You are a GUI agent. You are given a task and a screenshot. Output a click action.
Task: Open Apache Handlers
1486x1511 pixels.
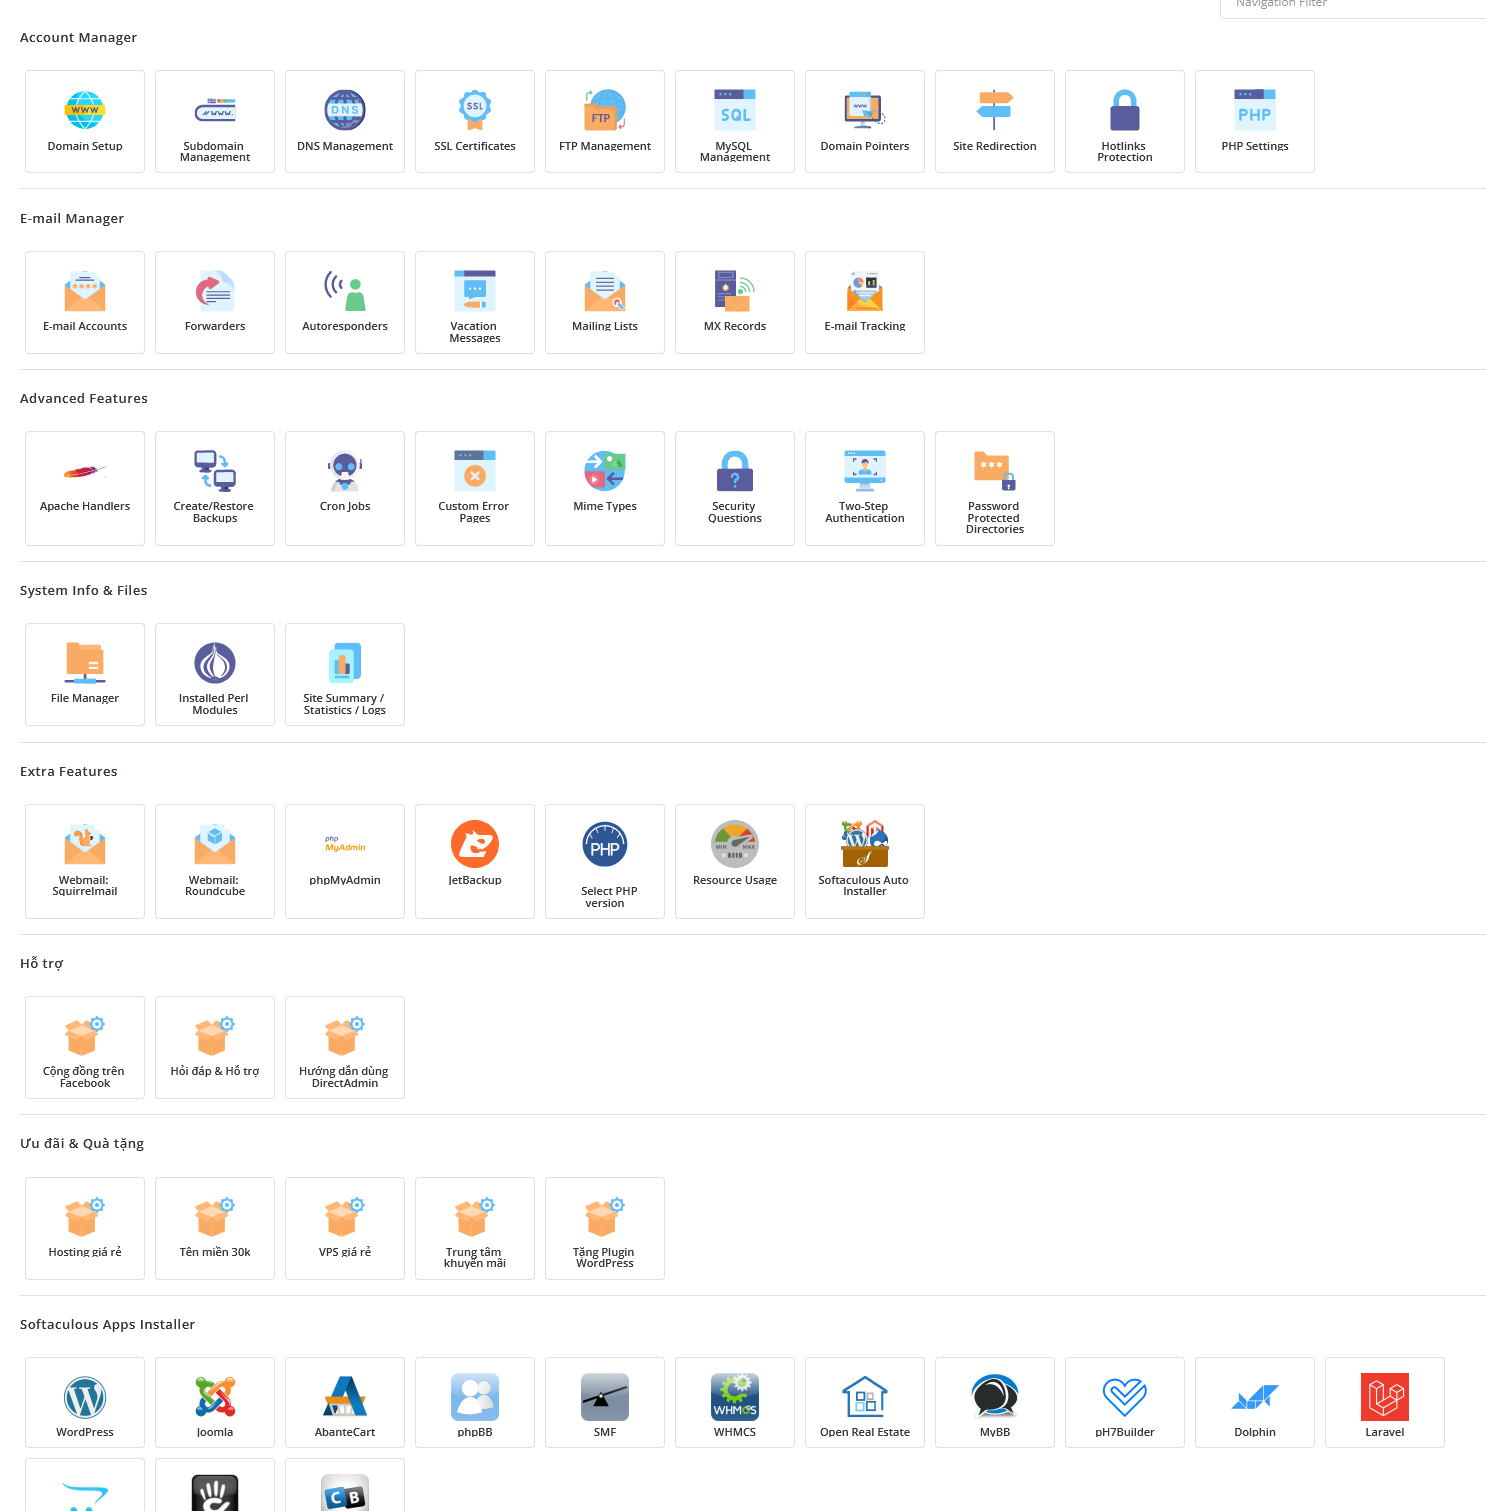(85, 488)
